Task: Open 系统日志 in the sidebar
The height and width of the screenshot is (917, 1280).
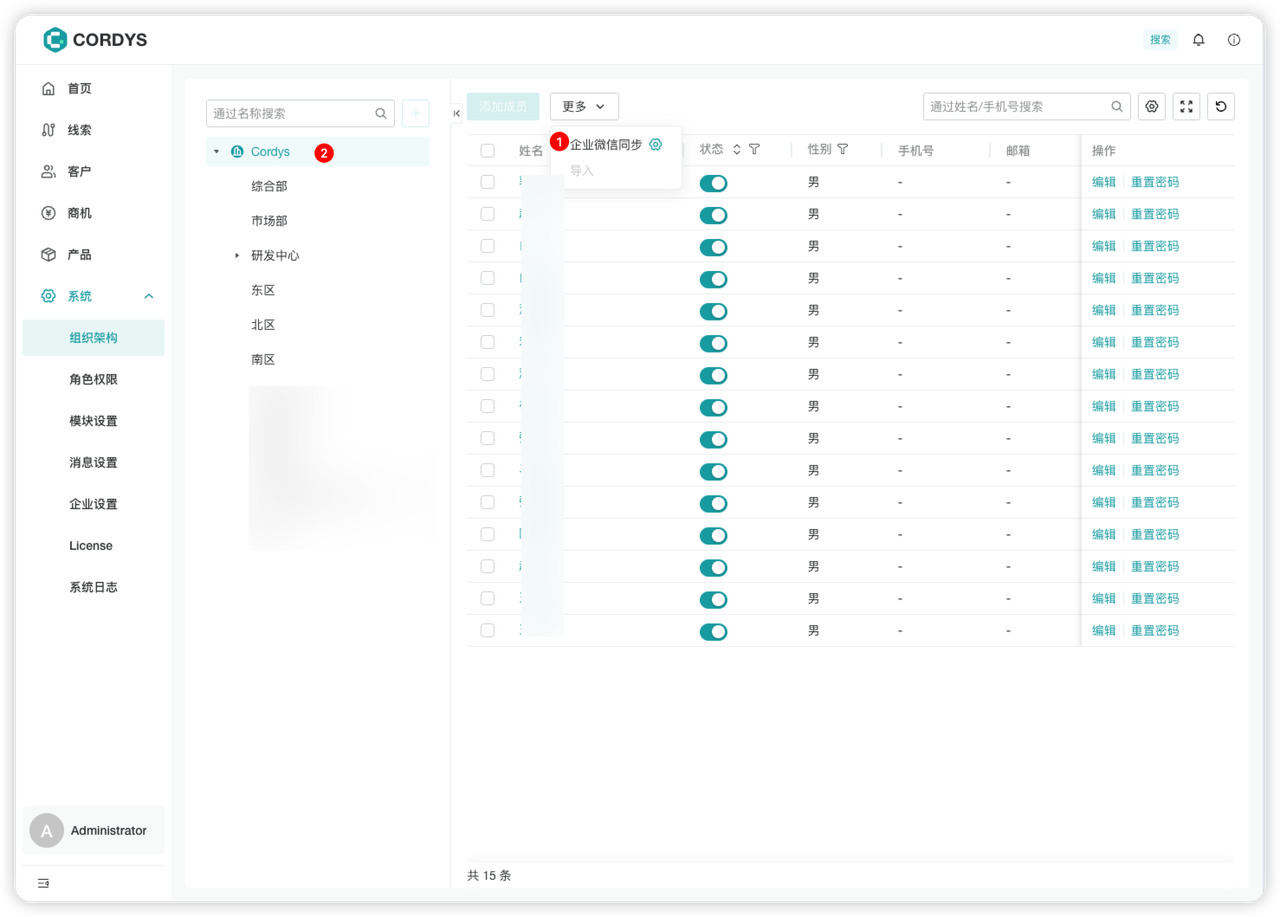Action: tap(93, 587)
